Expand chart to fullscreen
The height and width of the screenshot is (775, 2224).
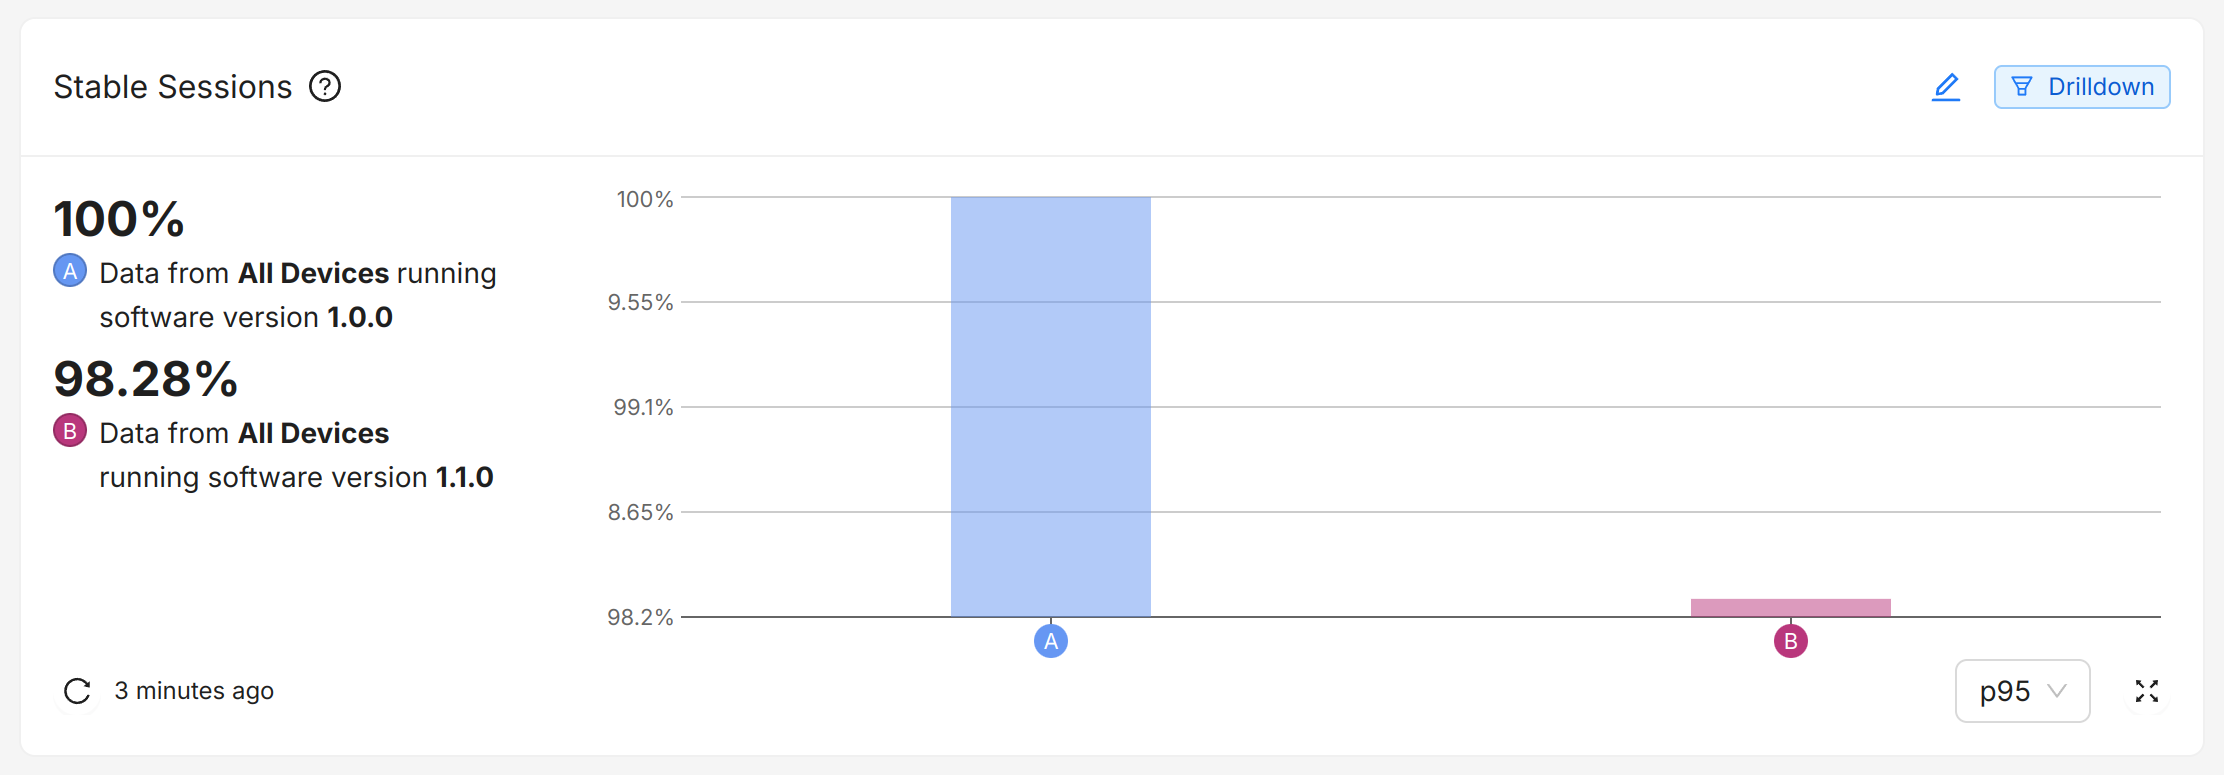[x=2147, y=691]
